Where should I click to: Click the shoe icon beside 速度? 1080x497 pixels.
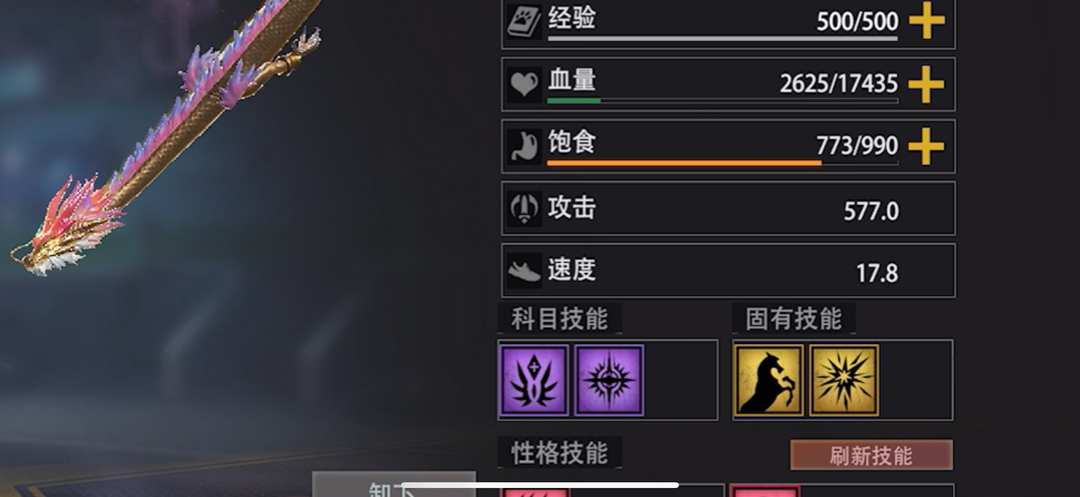pos(524,271)
